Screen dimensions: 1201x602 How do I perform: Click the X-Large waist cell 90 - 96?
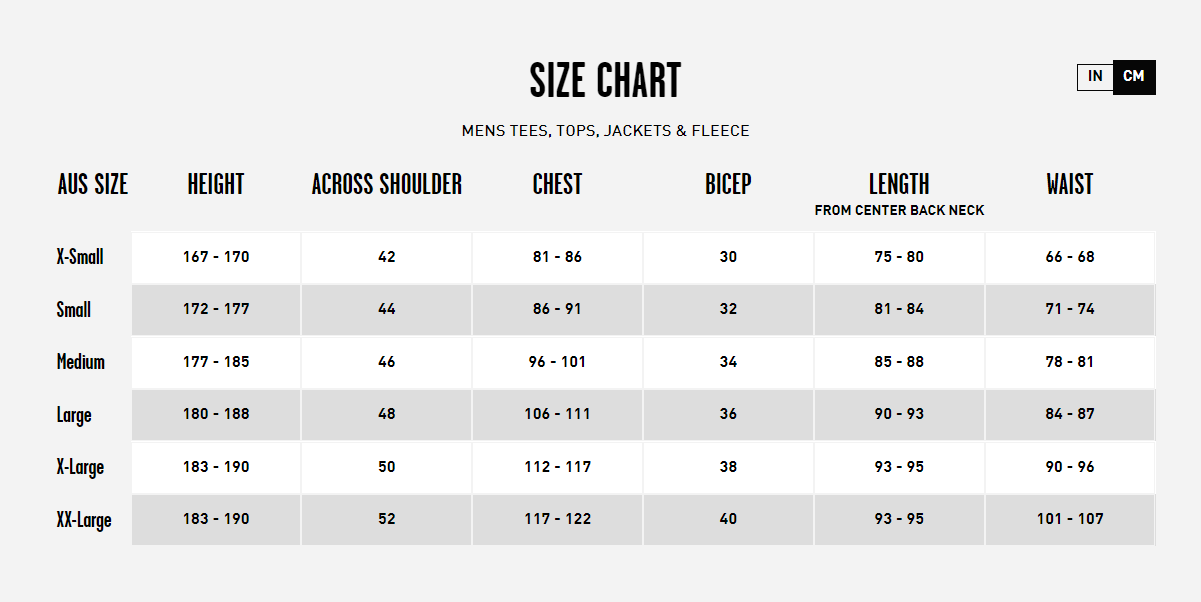pos(1070,467)
